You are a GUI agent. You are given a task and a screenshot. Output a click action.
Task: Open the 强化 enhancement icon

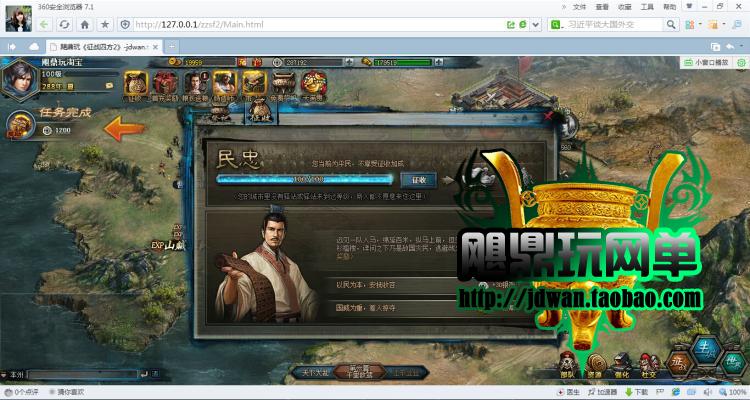[623, 363]
